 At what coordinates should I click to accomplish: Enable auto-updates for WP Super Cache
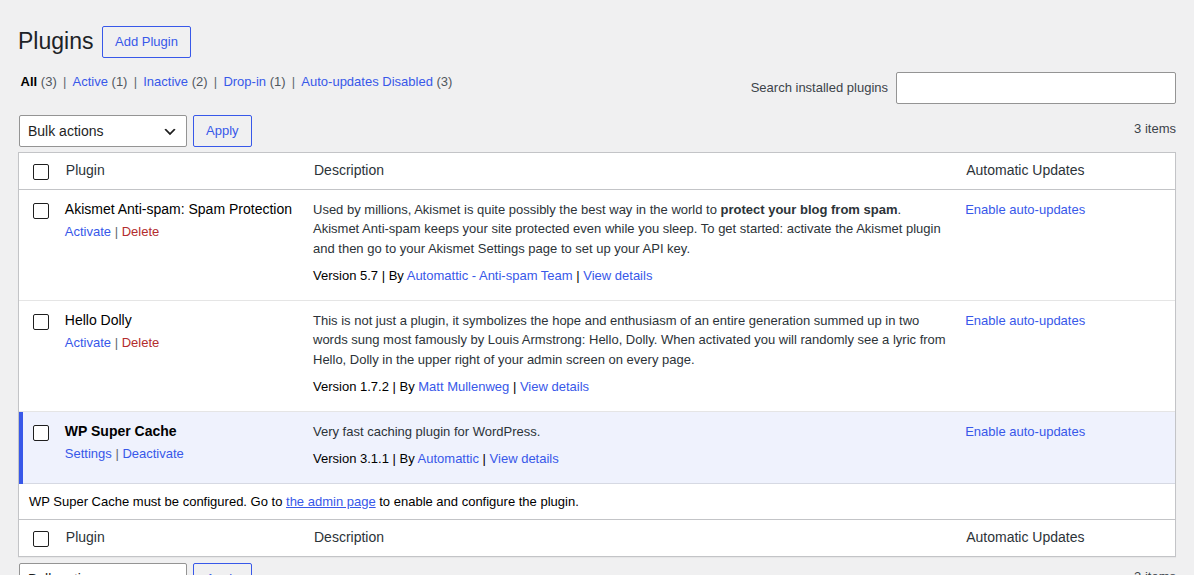coord(1025,432)
